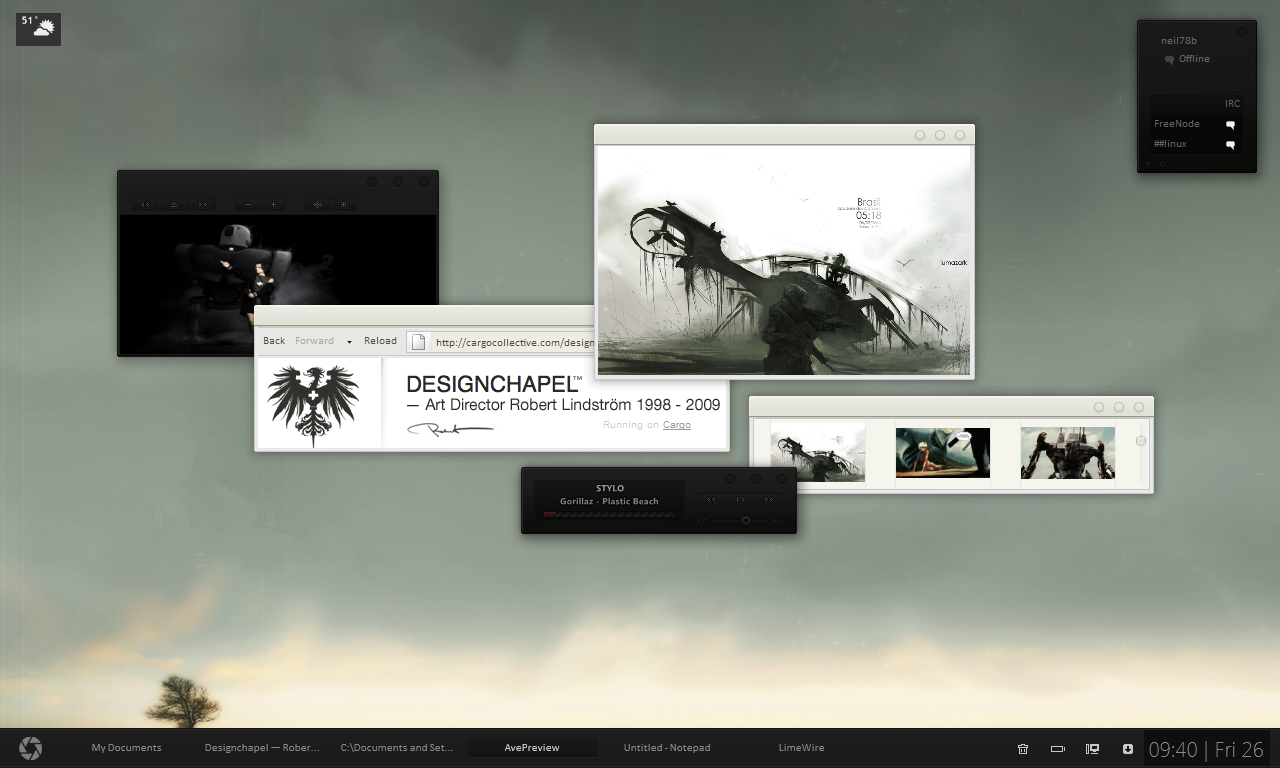The height and width of the screenshot is (768, 1280).
Task: Click Forward in the browser
Action: tap(314, 341)
